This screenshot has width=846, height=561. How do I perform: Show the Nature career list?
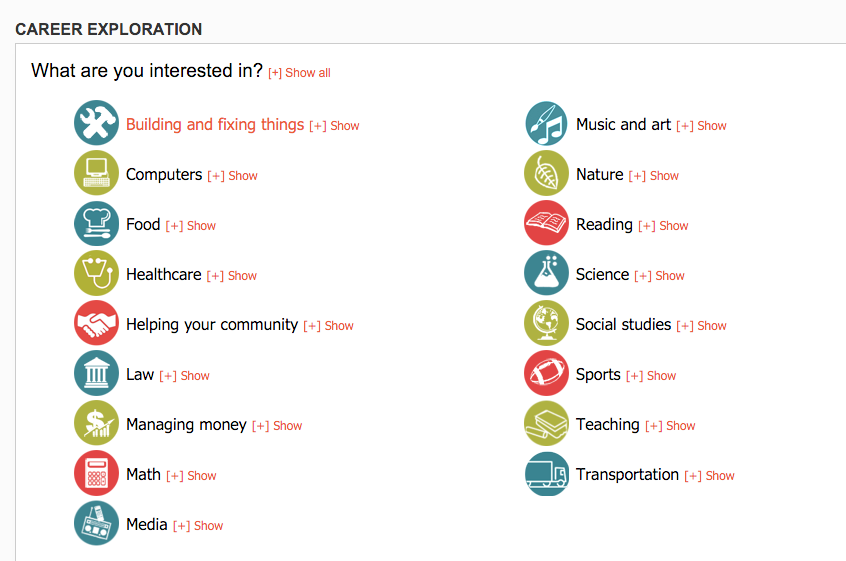coord(653,176)
